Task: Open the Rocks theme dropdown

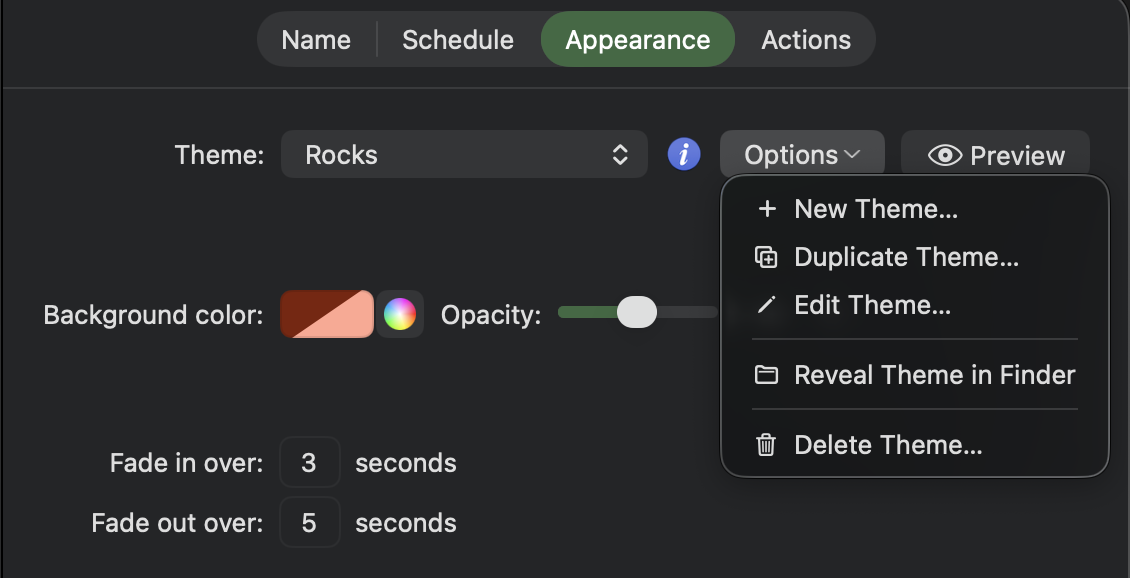Action: coord(464,154)
